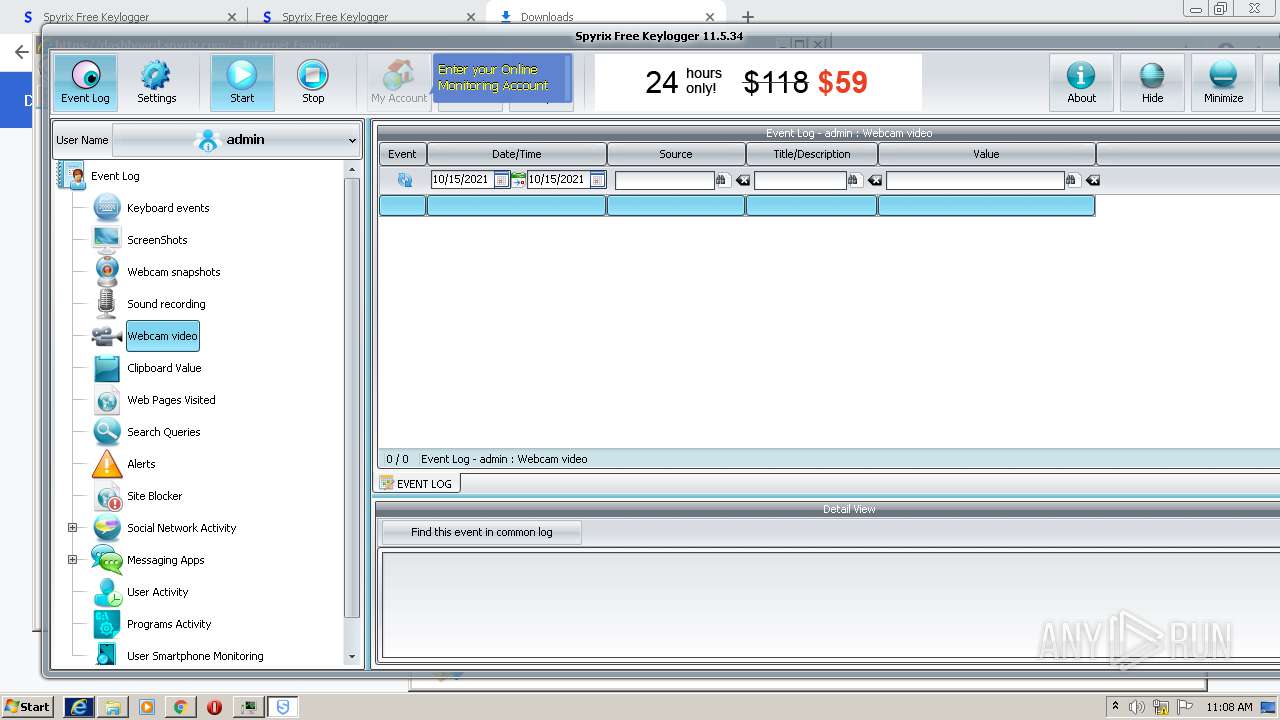This screenshot has width=1280, height=720.
Task: Search using Value filter binoculars icon
Action: pyautogui.click(x=1072, y=180)
